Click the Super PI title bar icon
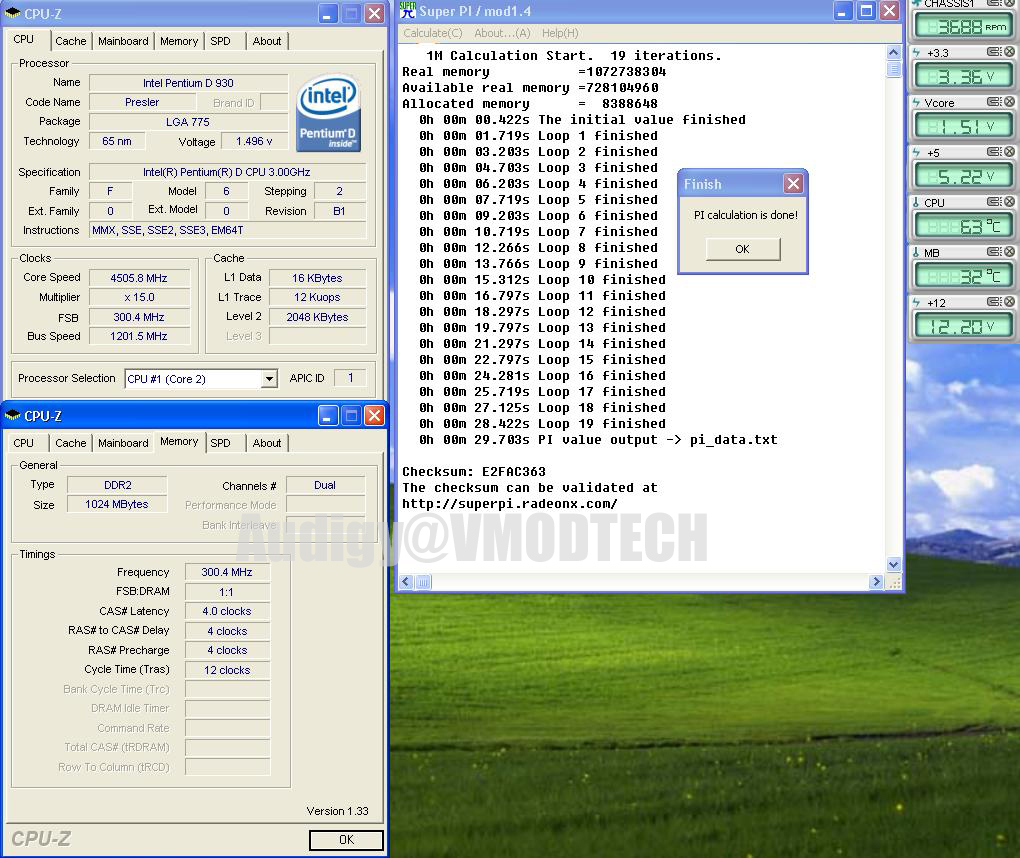 (408, 10)
